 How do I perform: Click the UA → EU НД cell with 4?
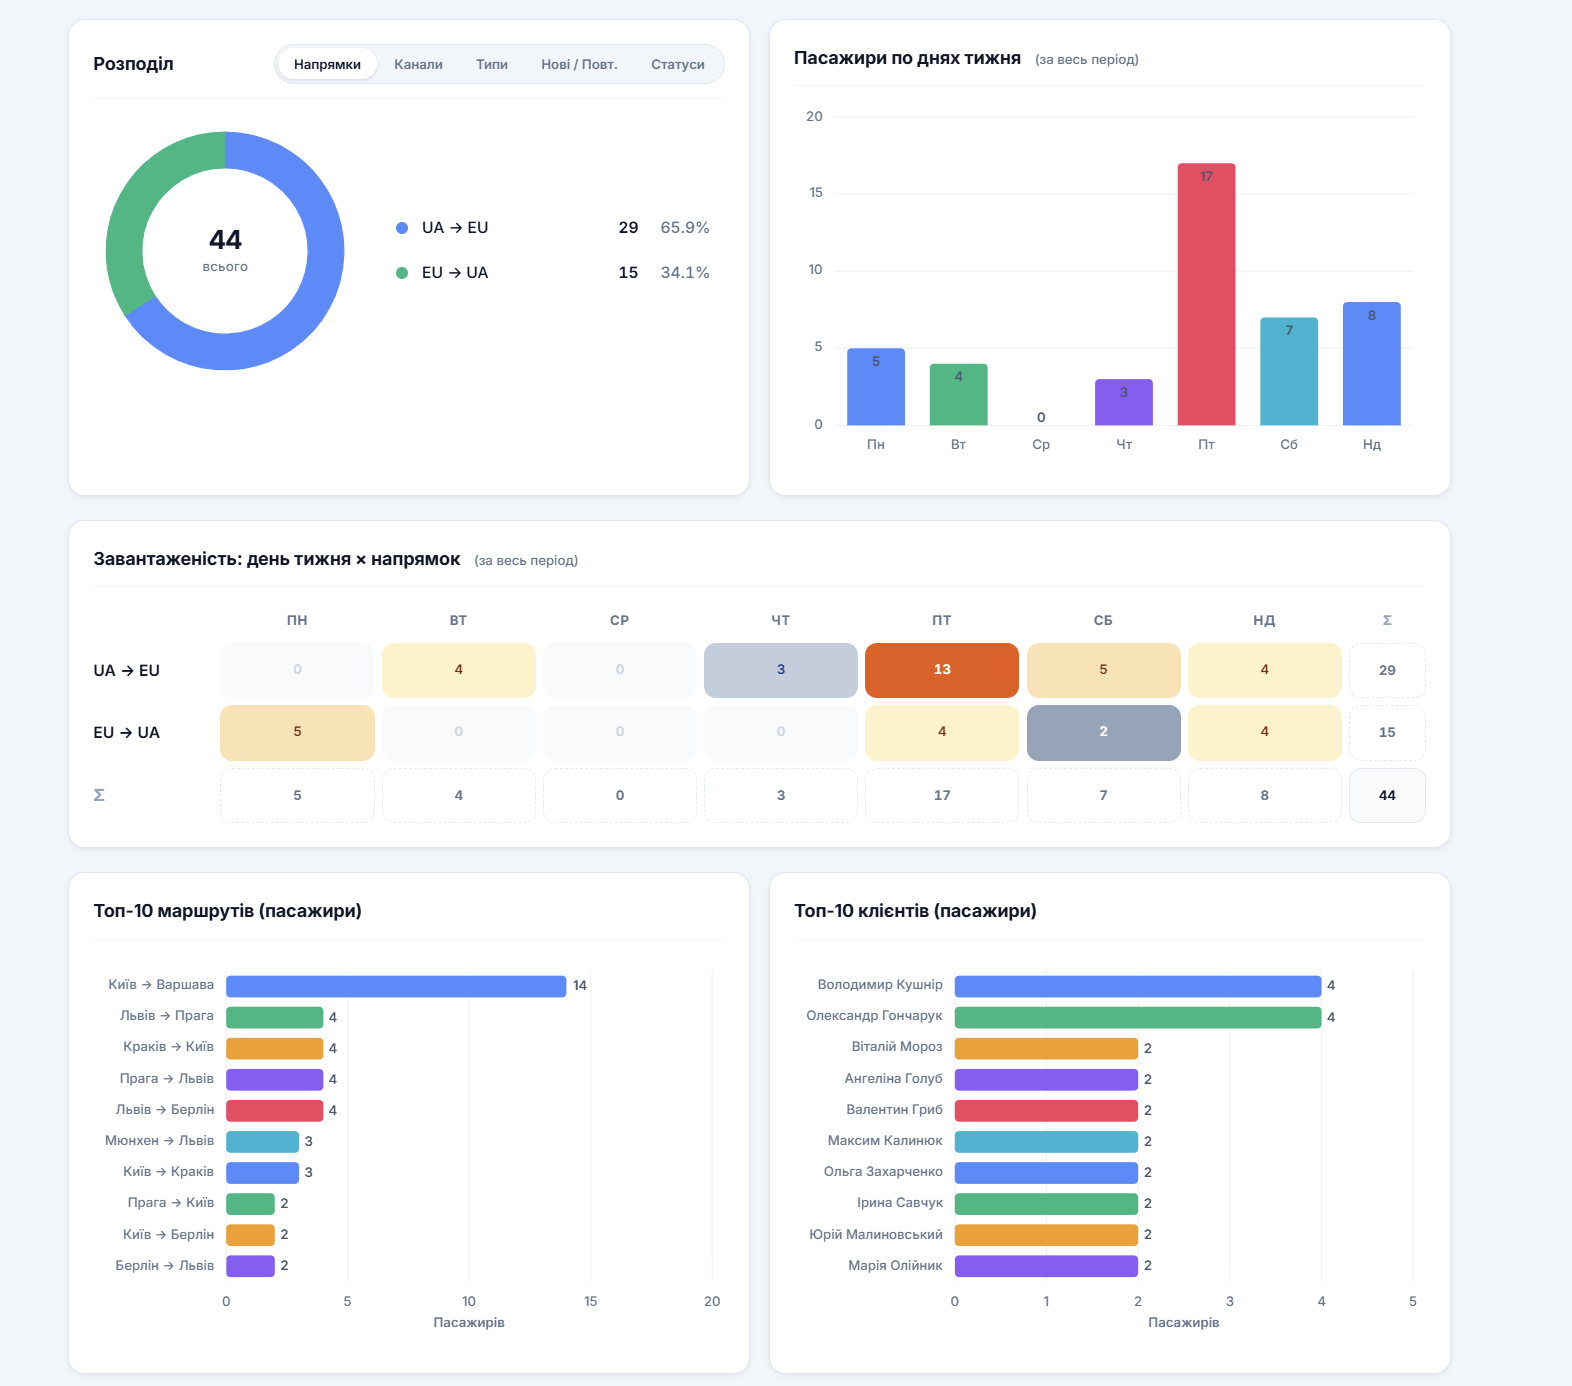pos(1265,670)
